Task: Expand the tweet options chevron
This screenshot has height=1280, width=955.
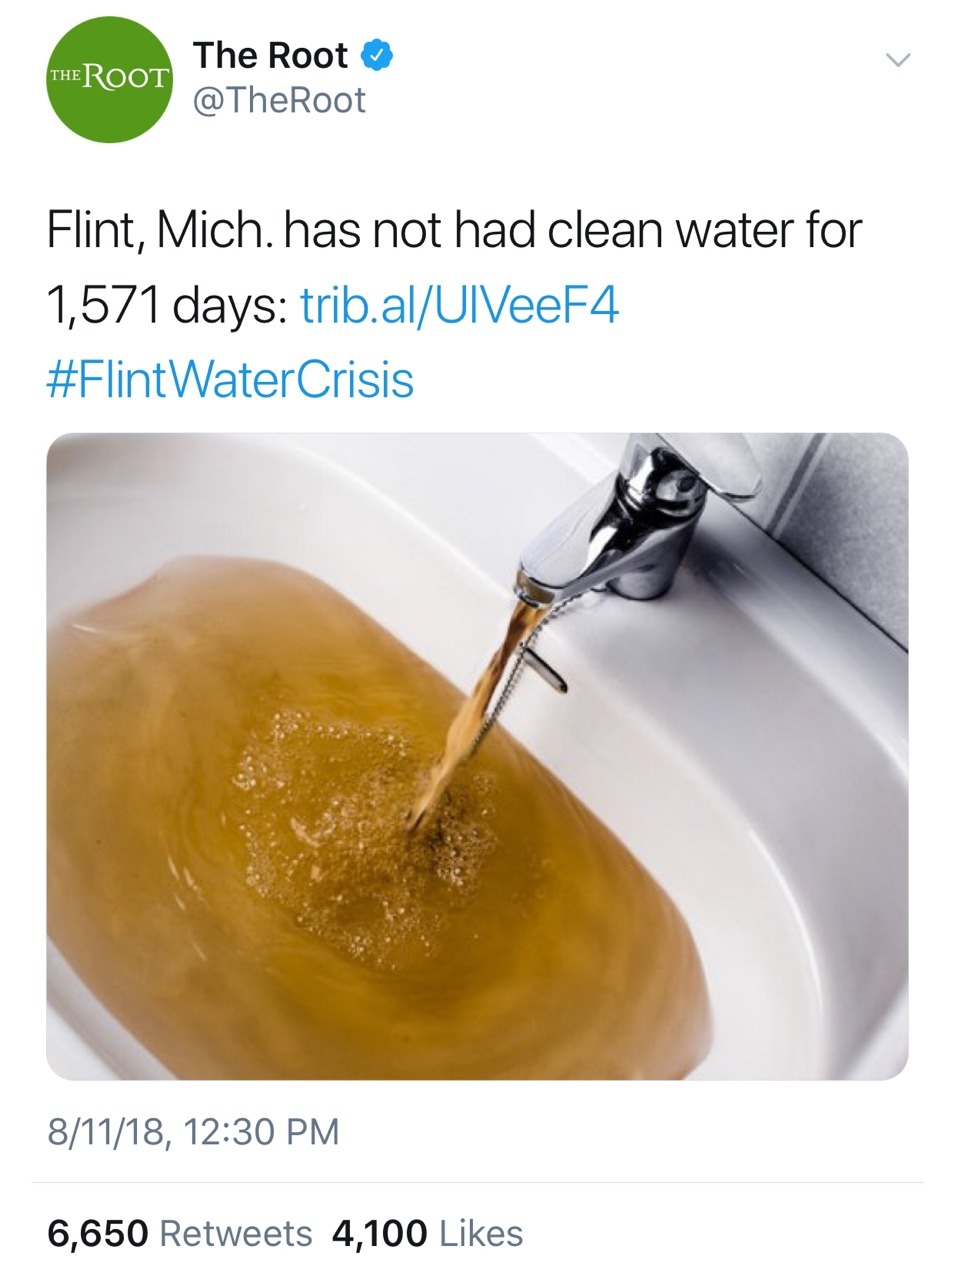Action: [x=899, y=60]
